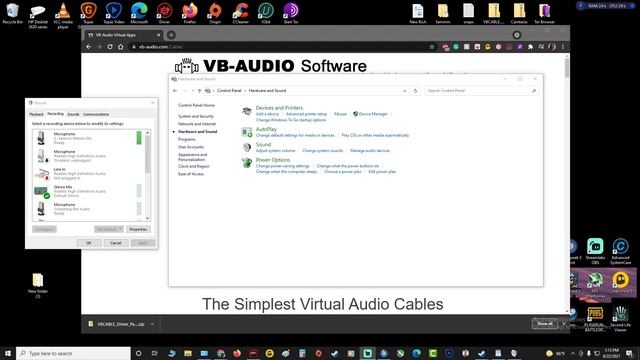The height and width of the screenshot is (360, 640).
Task: Open the Sounds tab in Sound dialog
Action: (73, 114)
